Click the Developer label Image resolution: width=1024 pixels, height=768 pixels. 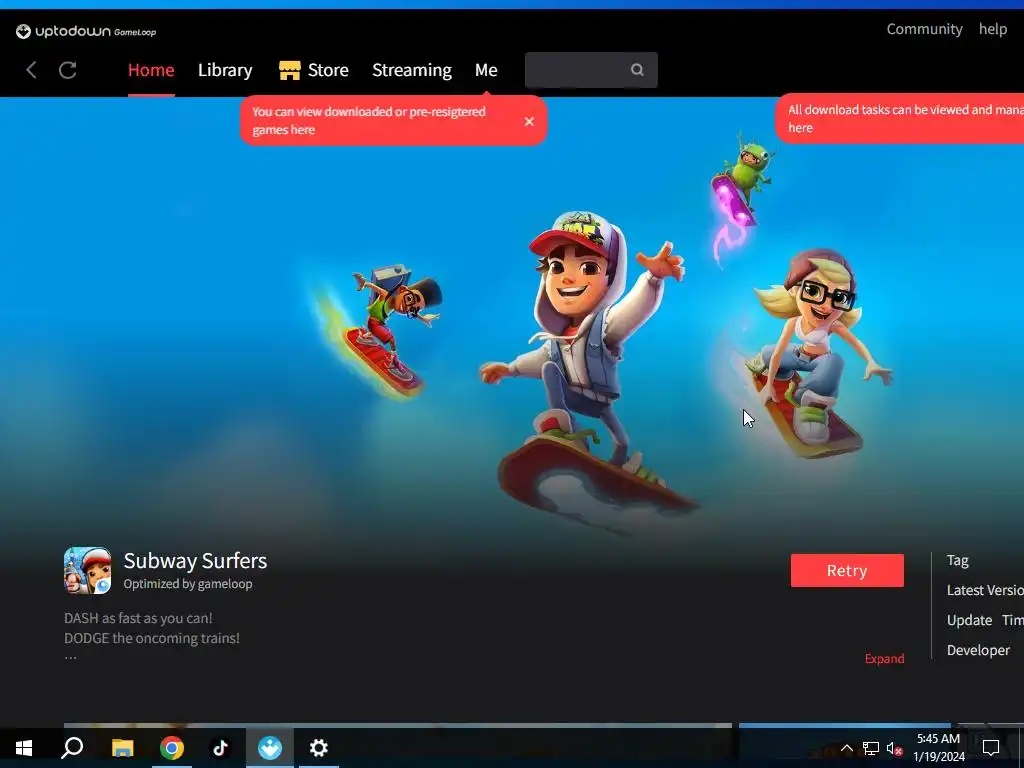click(978, 650)
